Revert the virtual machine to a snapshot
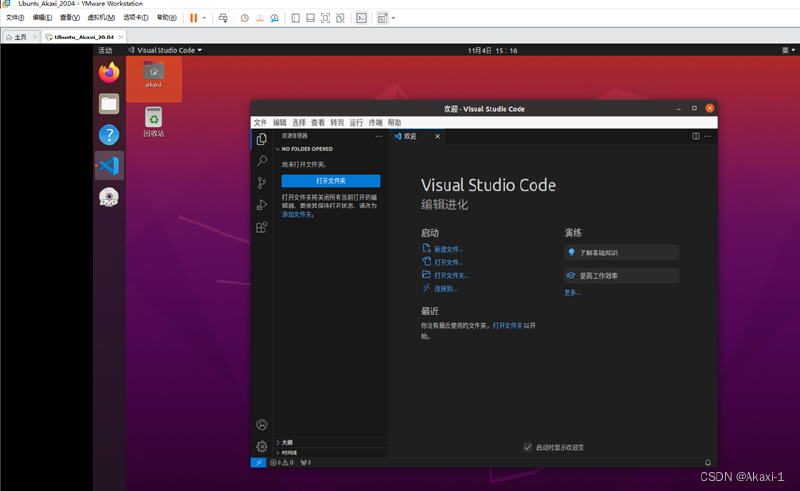The width and height of the screenshot is (800, 491). [260, 18]
